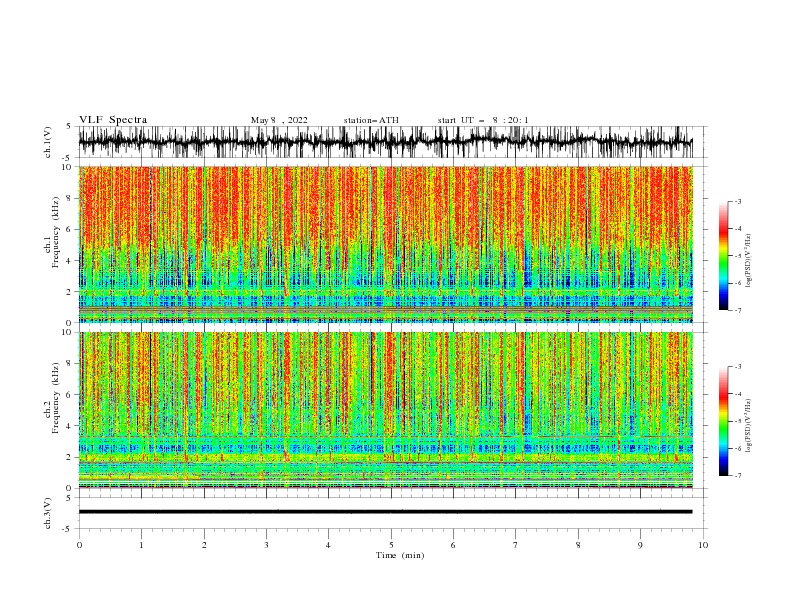The height and width of the screenshot is (612, 792).
Task: Click the 'ch.3(V)' axis label
Action: [x=48, y=513]
